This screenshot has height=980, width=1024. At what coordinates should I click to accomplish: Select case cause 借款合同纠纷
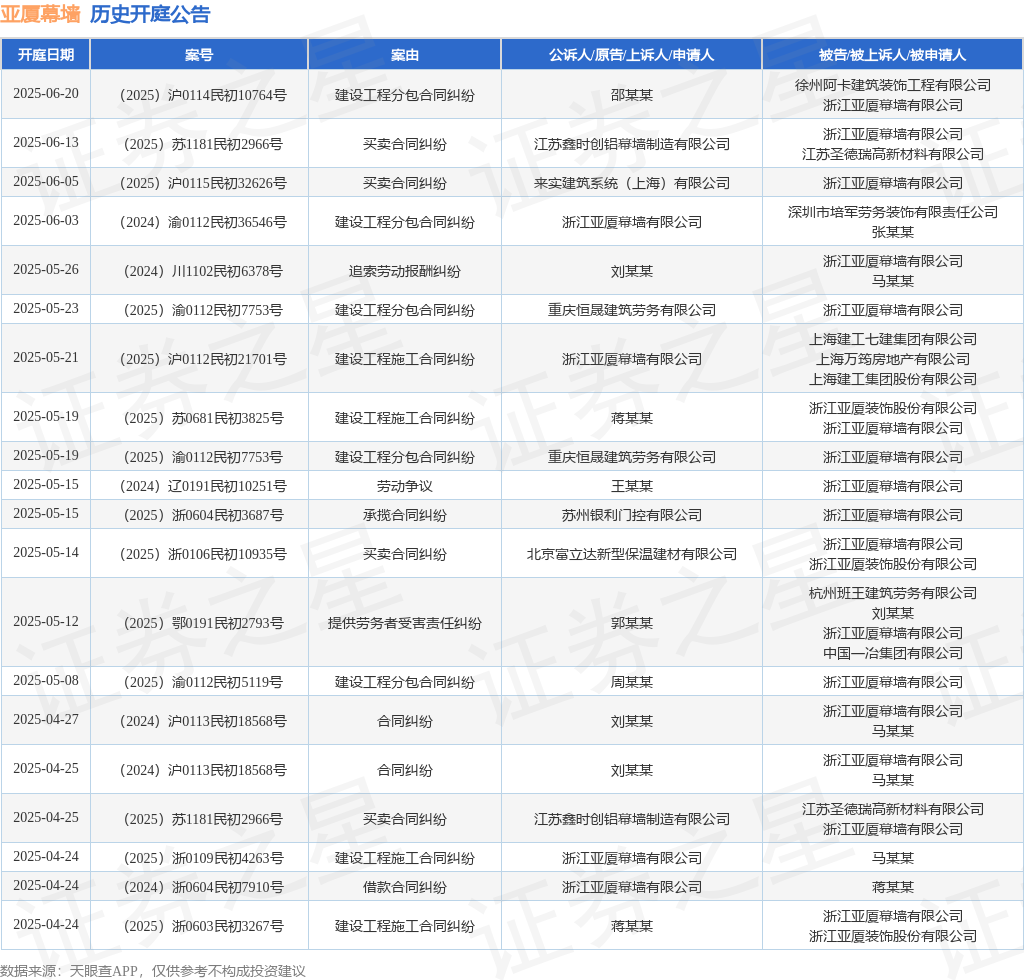click(405, 887)
